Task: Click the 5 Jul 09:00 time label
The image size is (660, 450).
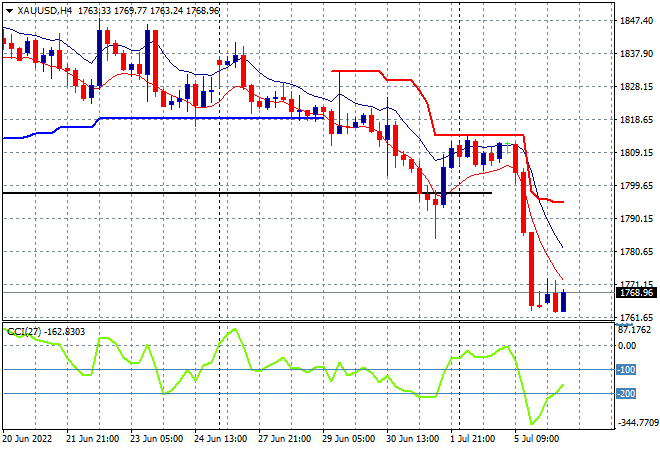Action: [537, 439]
